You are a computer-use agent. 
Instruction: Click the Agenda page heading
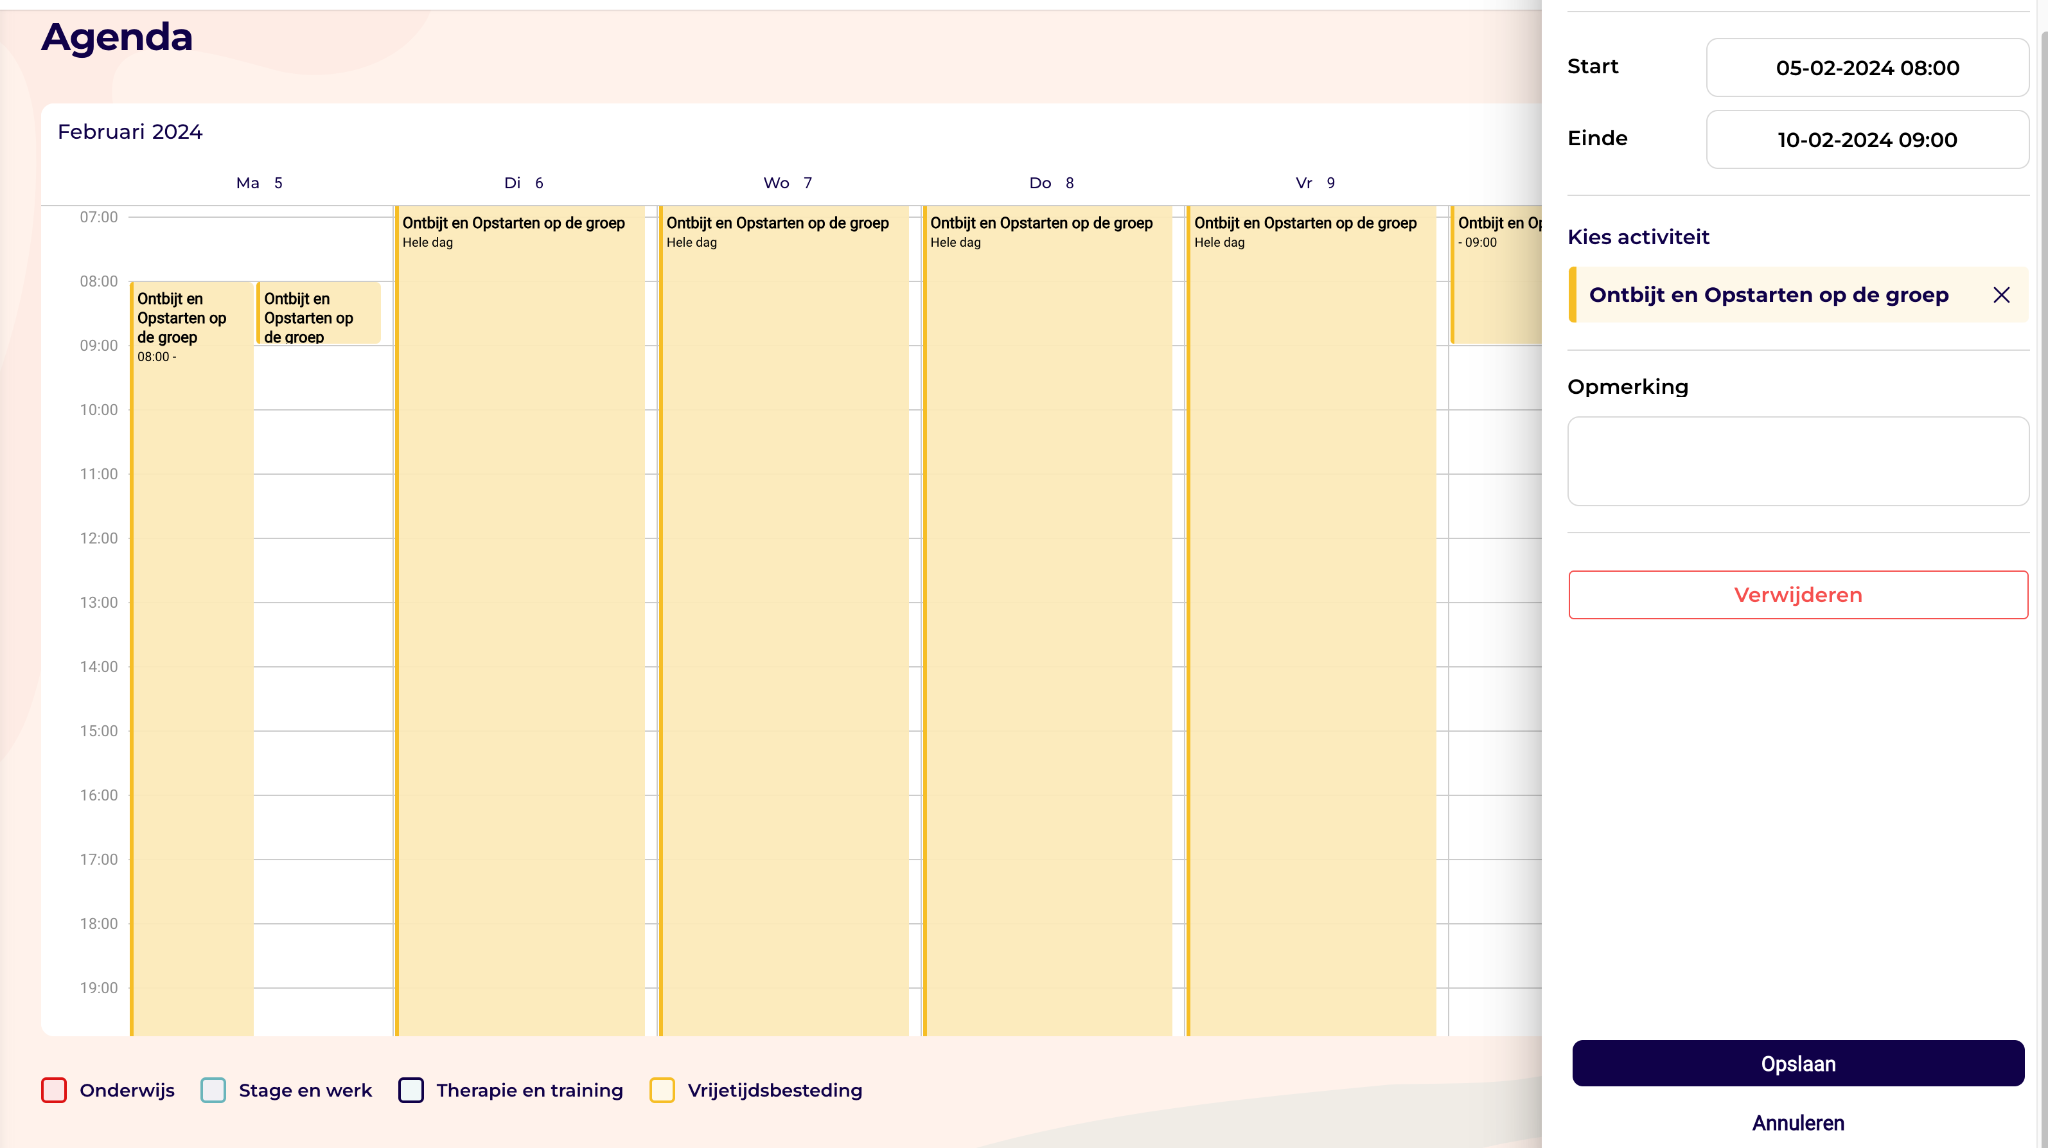point(117,37)
